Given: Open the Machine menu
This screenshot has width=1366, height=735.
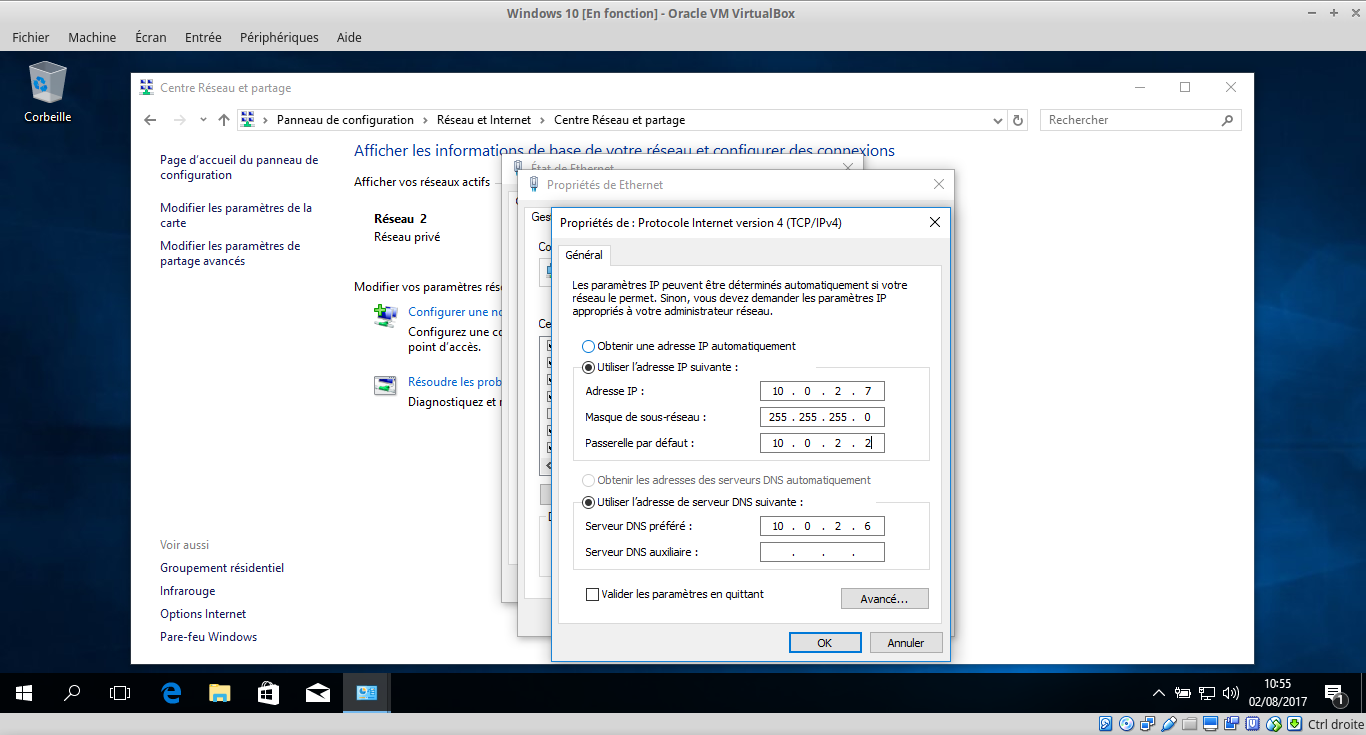Looking at the screenshot, I should point(92,37).
